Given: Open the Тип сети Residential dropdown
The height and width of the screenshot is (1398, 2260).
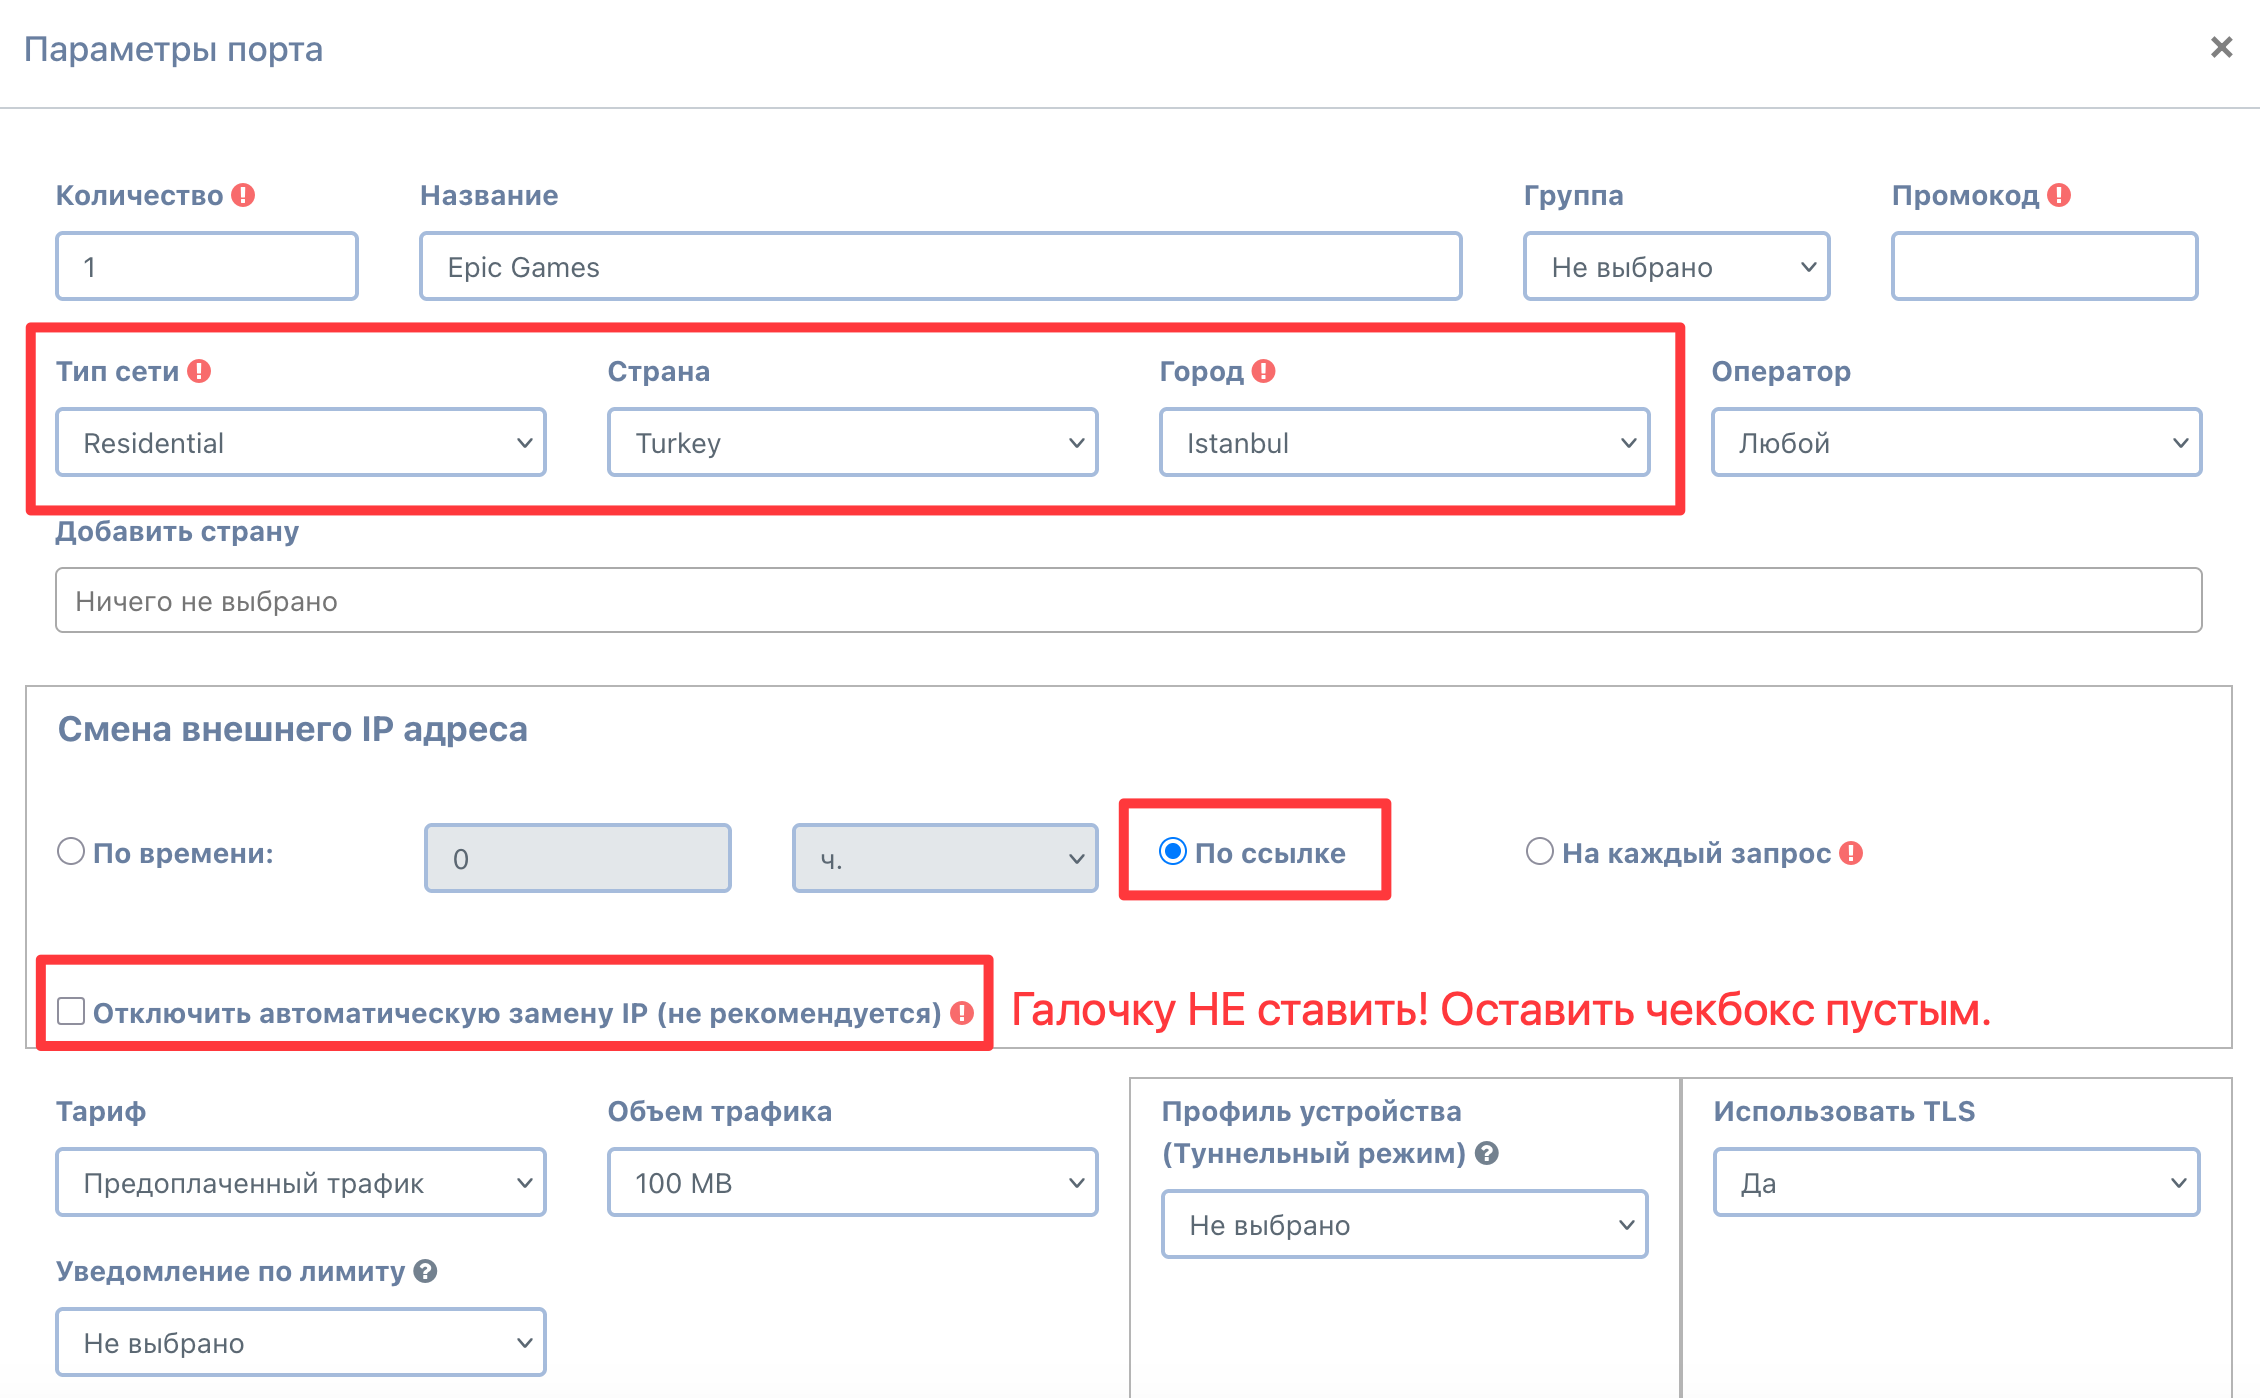Looking at the screenshot, I should point(301,442).
